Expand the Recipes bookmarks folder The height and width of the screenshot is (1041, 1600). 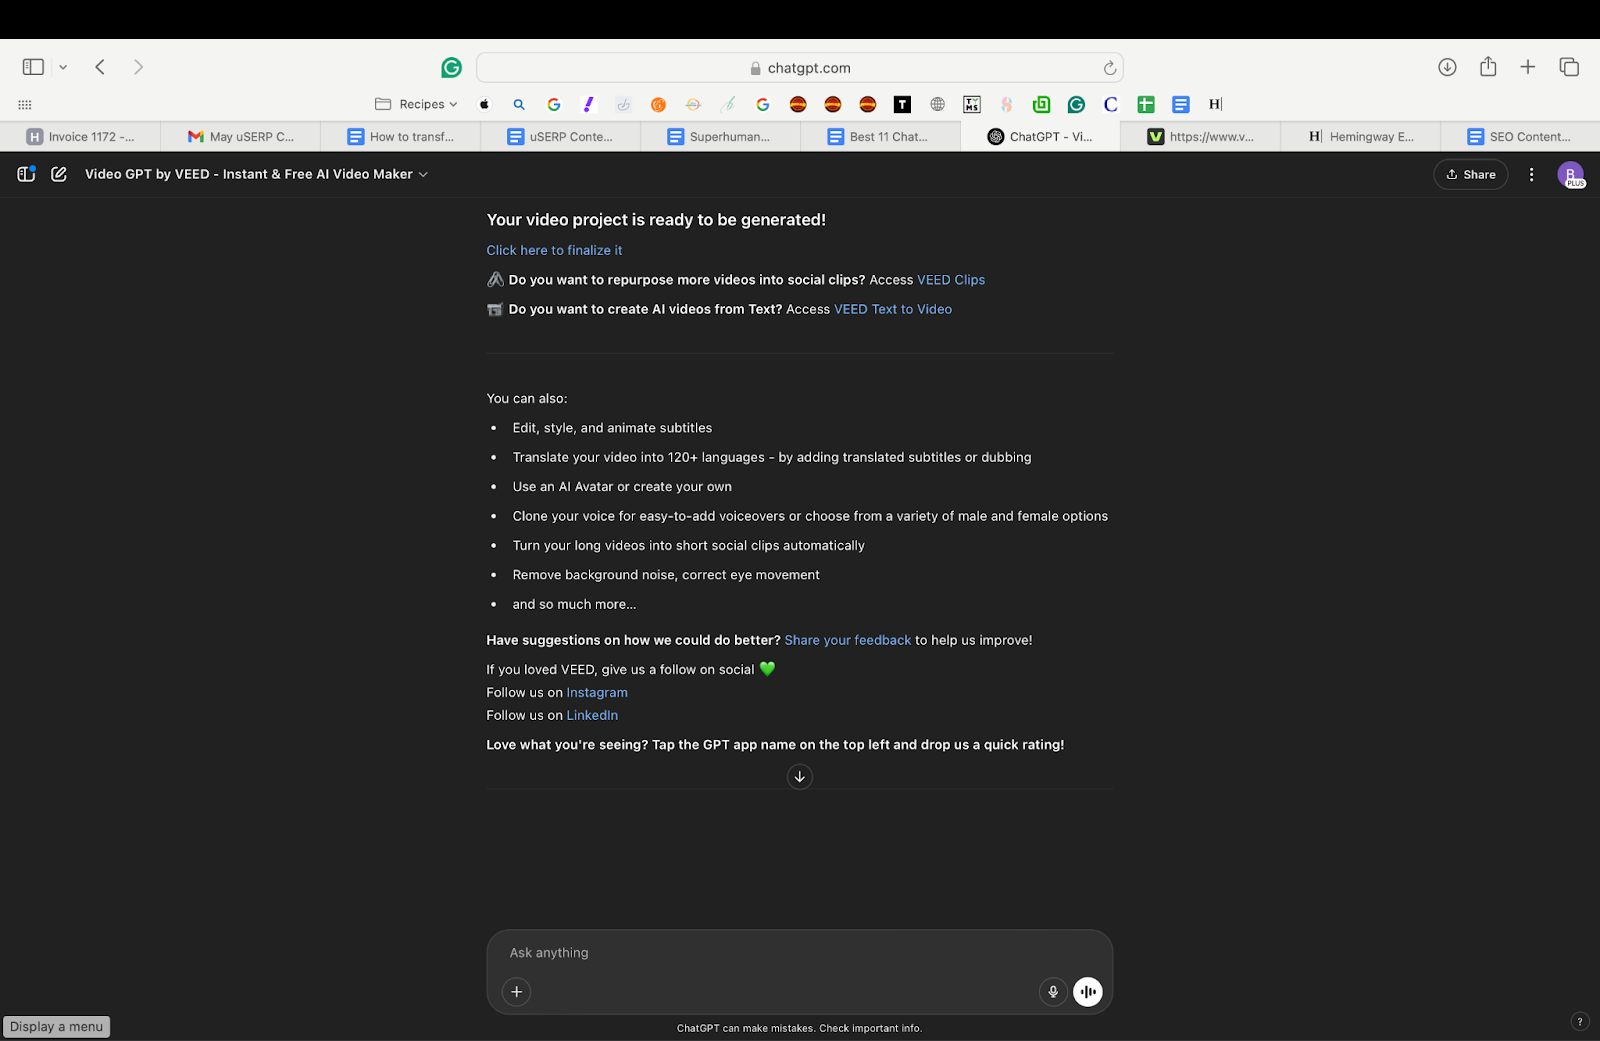coord(416,104)
